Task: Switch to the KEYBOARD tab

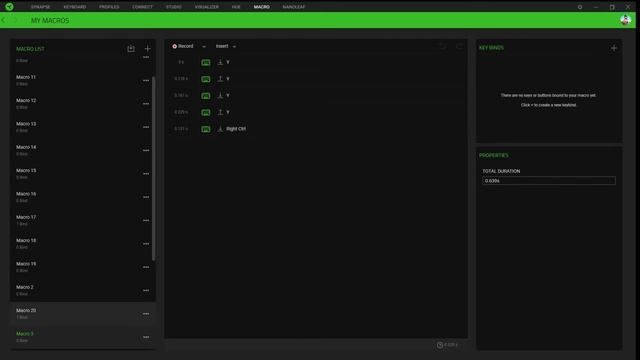Action: (x=75, y=7)
